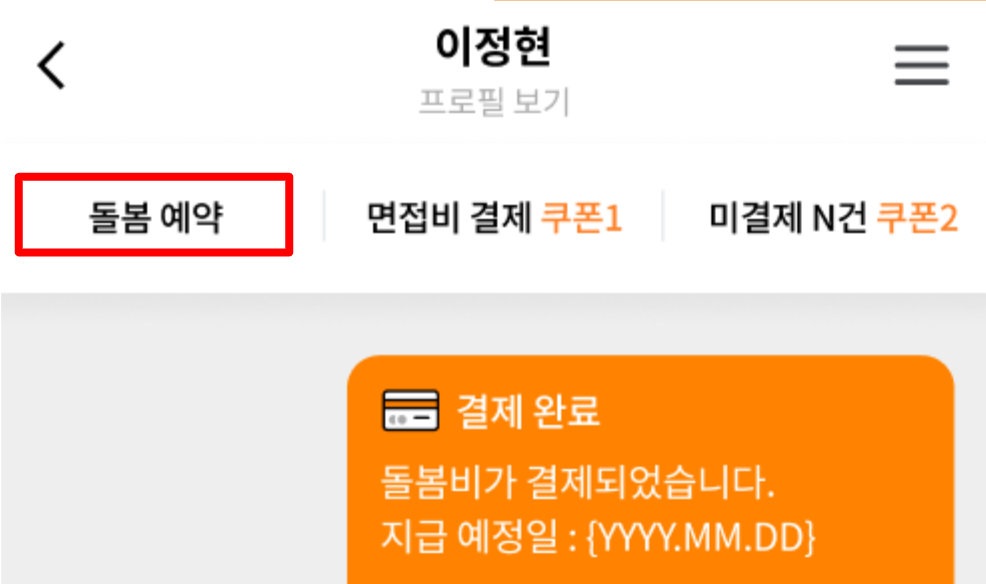The width and height of the screenshot is (986, 584).
Task: Tap the orange 쿠폰1 badge
Action: click(582, 218)
